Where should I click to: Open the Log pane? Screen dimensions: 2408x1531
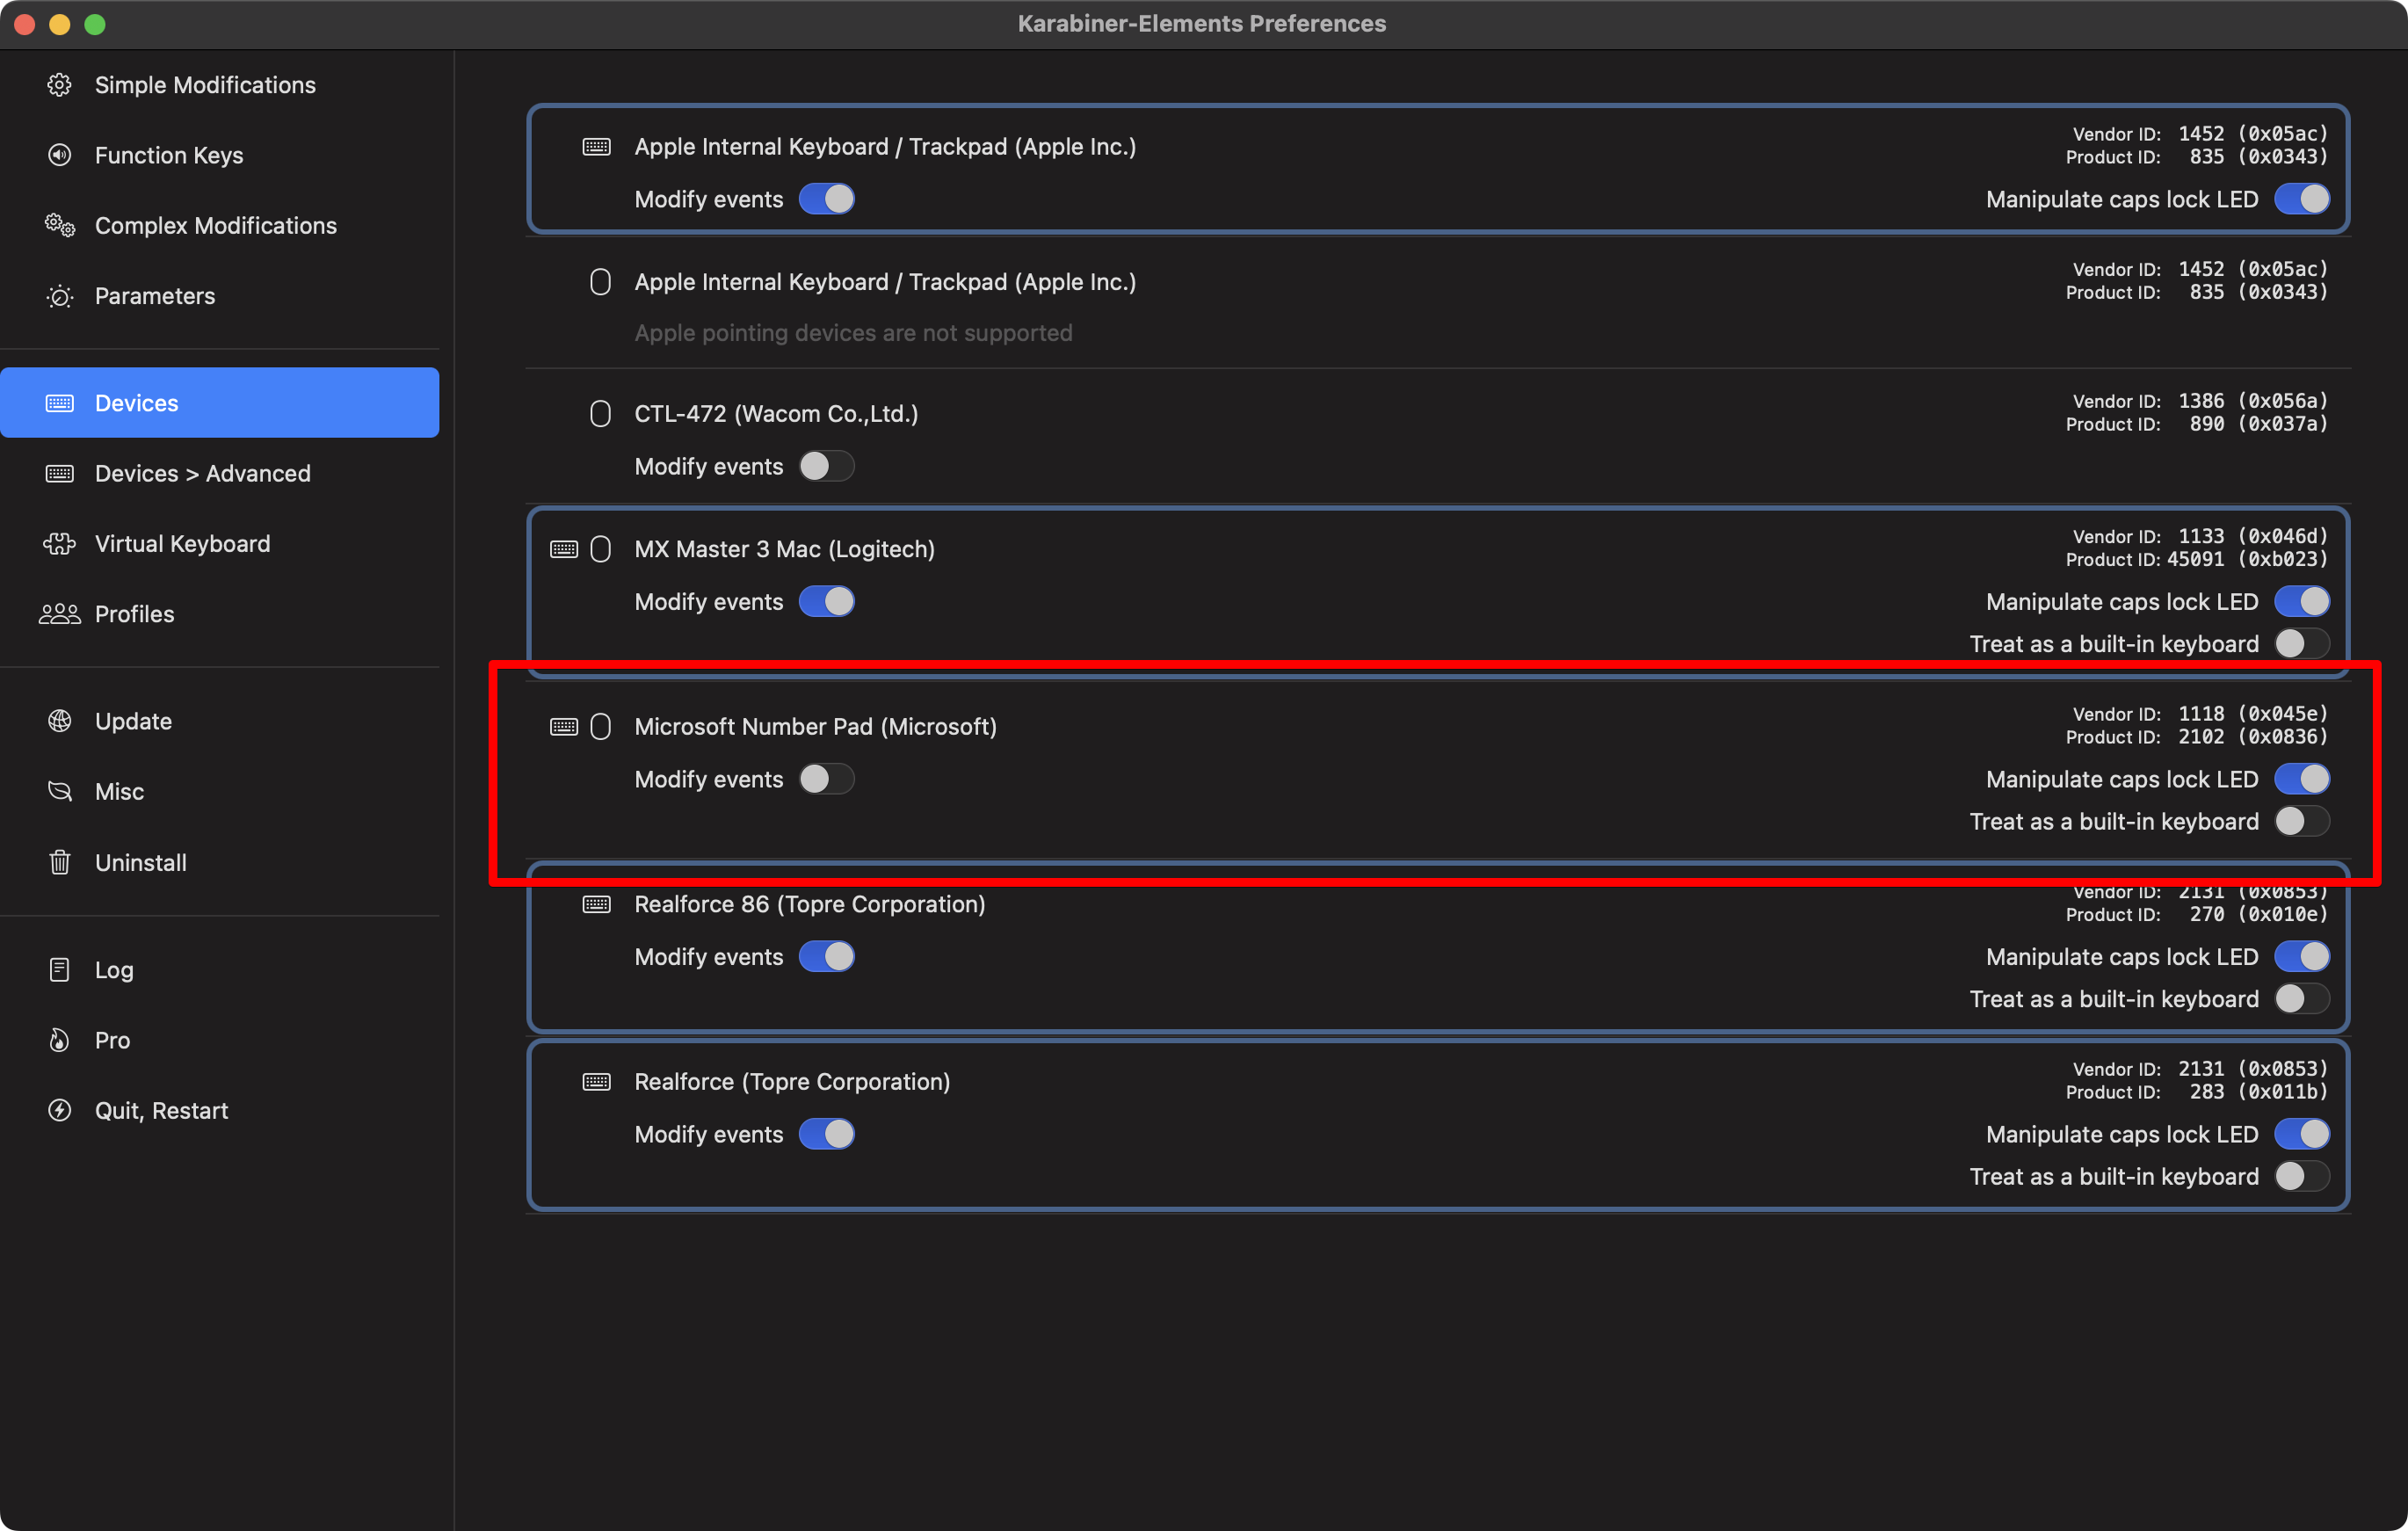pos(113,970)
